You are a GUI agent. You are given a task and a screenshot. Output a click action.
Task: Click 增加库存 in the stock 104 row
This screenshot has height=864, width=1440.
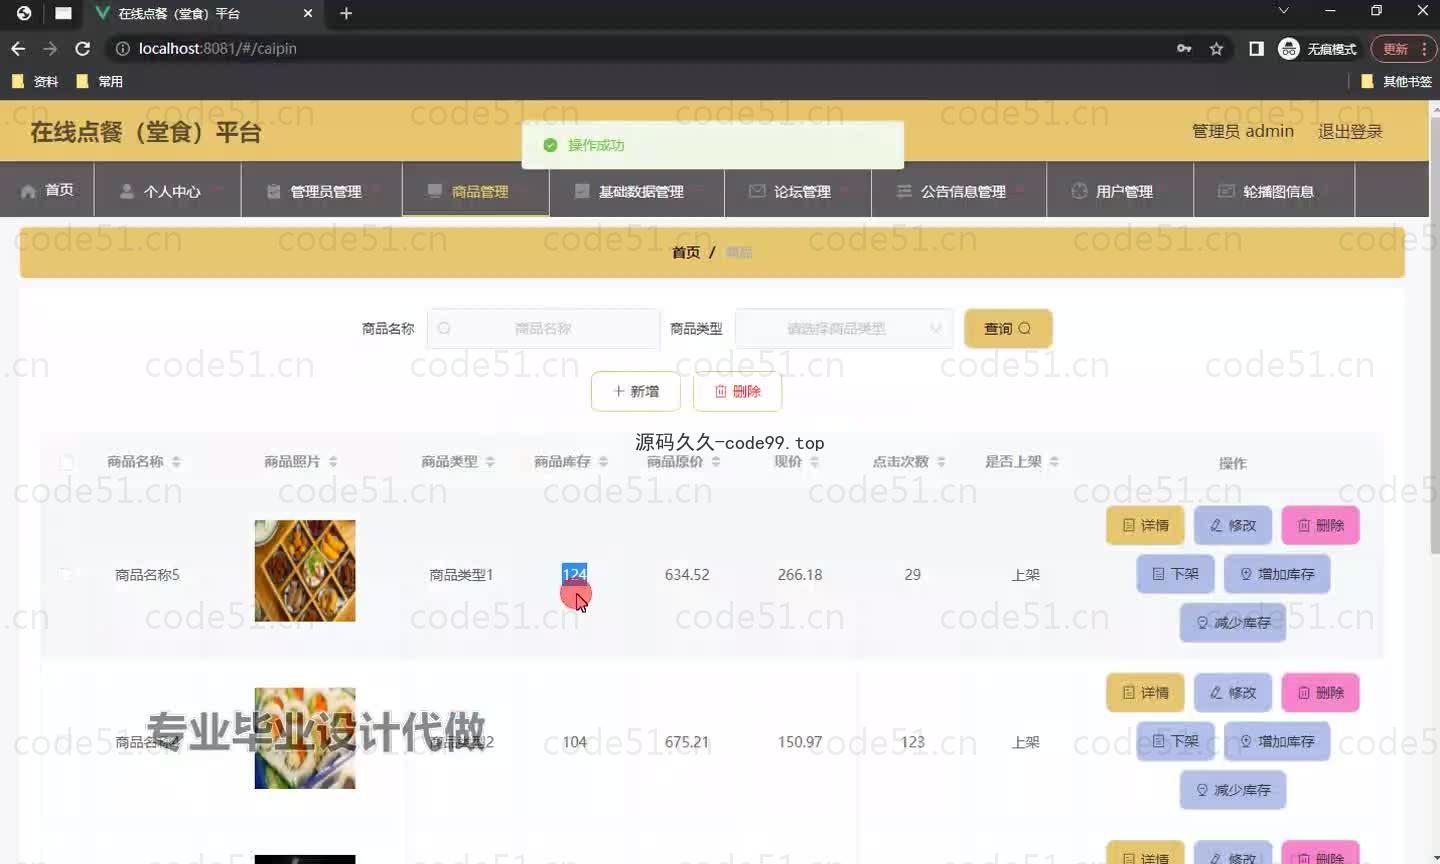1277,741
